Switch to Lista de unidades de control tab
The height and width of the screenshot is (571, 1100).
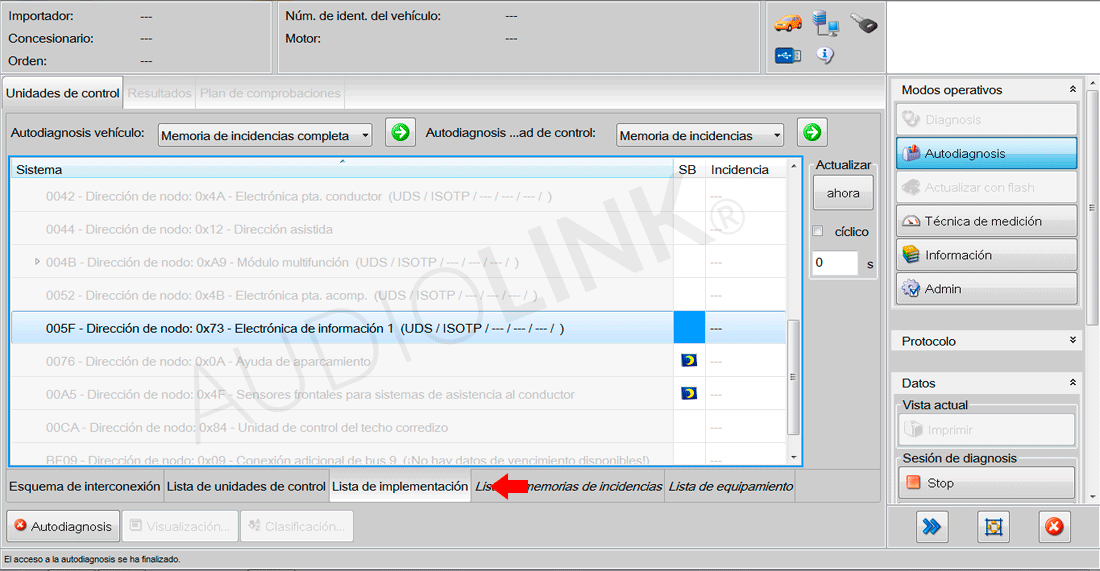point(246,487)
